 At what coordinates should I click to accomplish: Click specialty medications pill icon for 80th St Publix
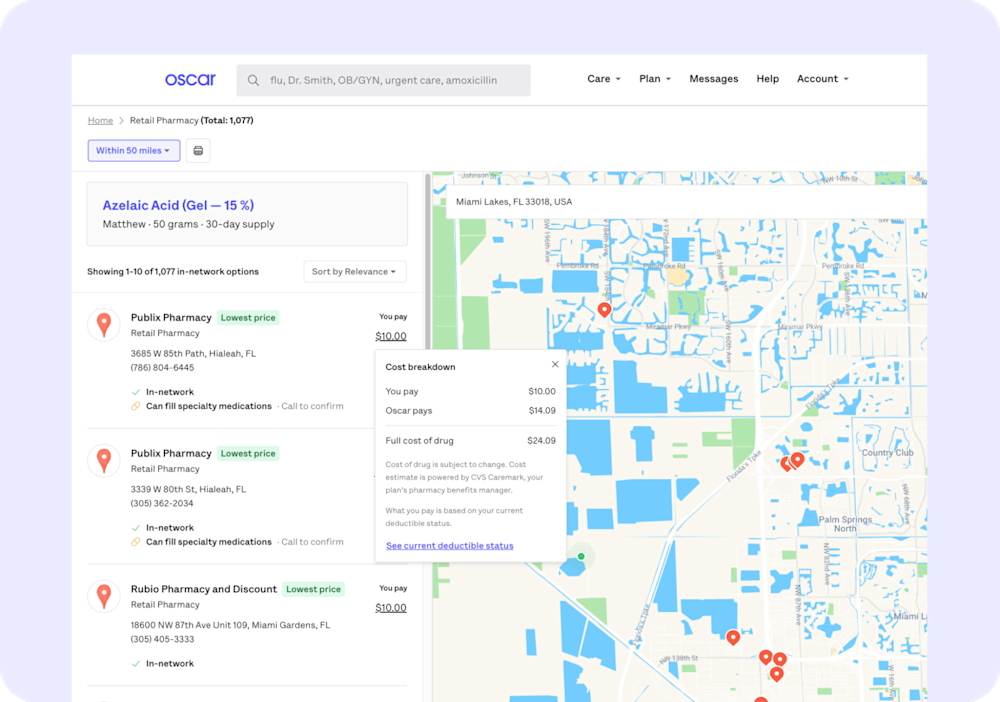click(136, 542)
